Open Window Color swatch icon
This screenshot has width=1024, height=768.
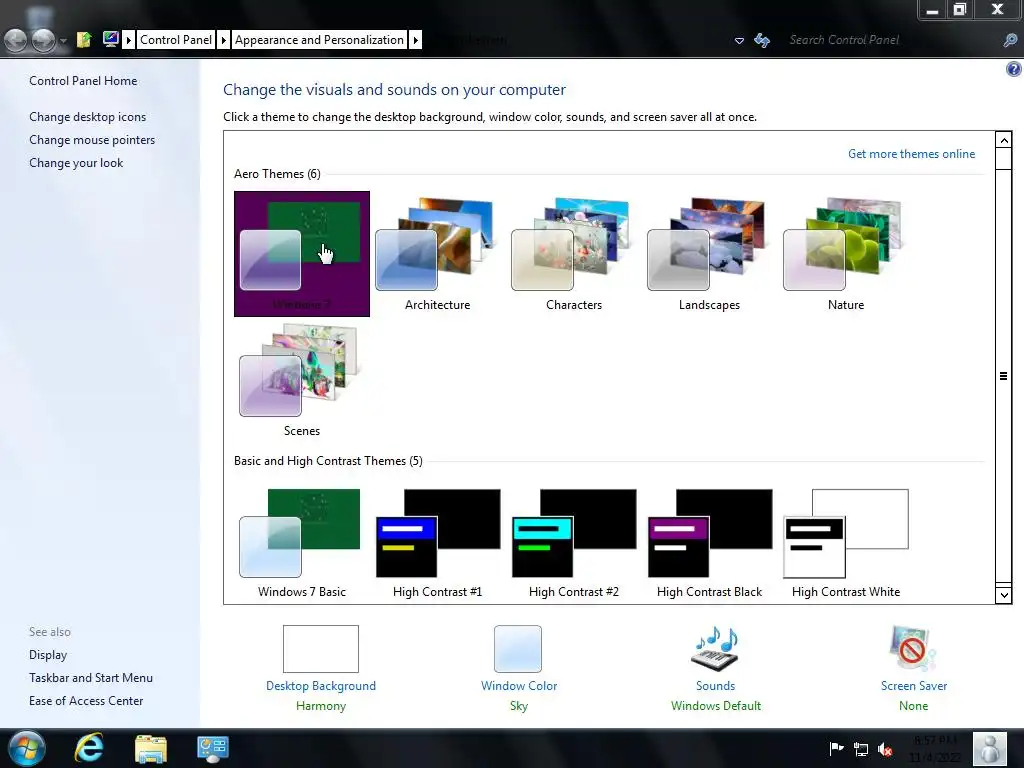(518, 648)
